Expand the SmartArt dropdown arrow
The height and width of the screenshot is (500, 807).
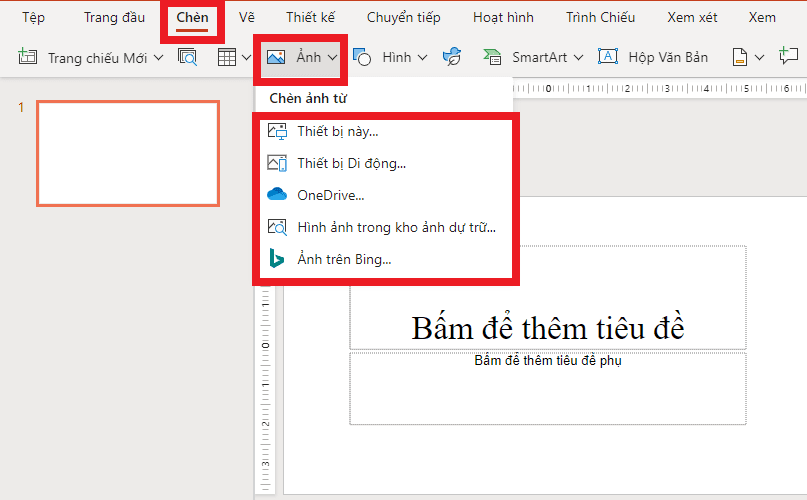click(x=578, y=58)
